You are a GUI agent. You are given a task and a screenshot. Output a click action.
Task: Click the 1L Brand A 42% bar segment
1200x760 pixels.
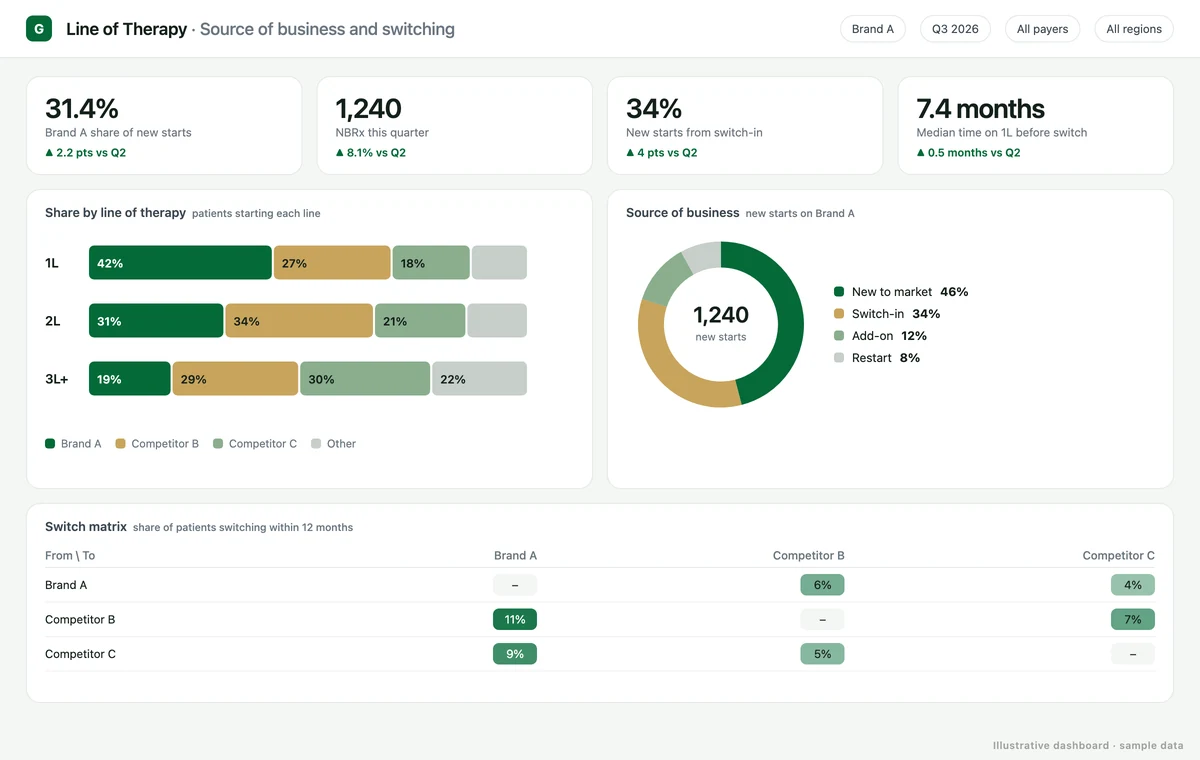(x=180, y=263)
